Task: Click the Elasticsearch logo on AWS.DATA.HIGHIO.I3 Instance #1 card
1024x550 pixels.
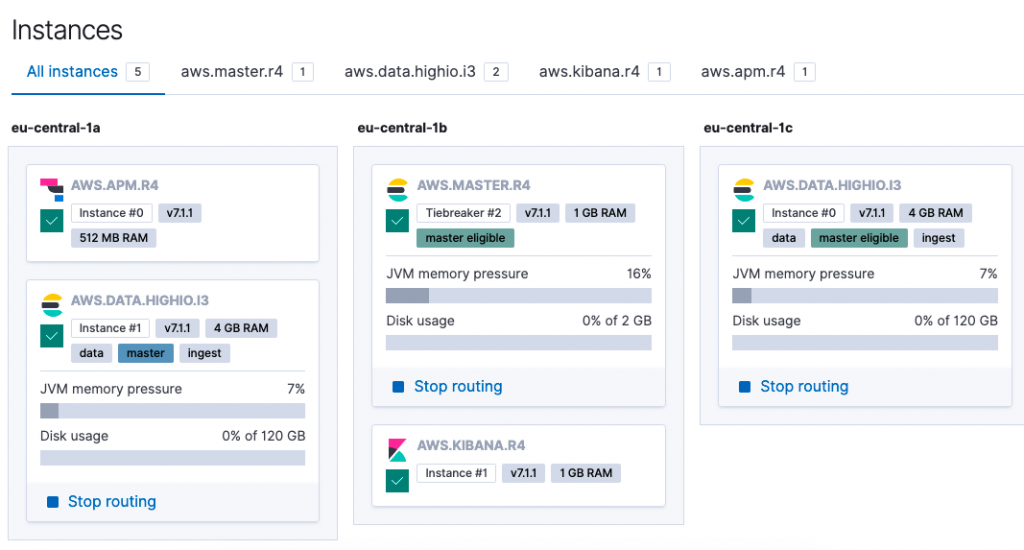Action: [52, 305]
